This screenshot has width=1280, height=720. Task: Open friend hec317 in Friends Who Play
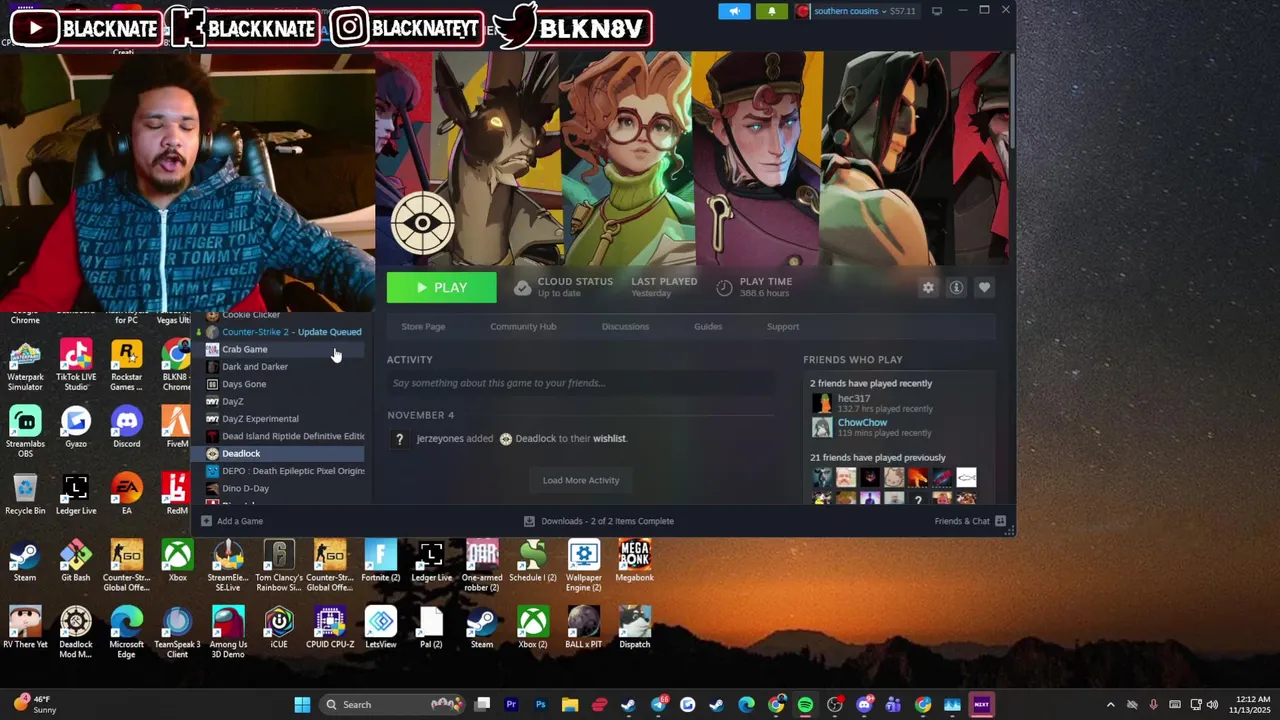point(853,398)
